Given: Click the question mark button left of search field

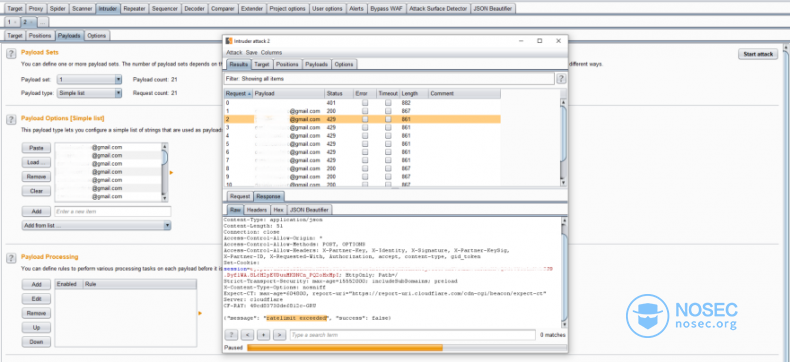Looking at the screenshot, I should pos(231,335).
